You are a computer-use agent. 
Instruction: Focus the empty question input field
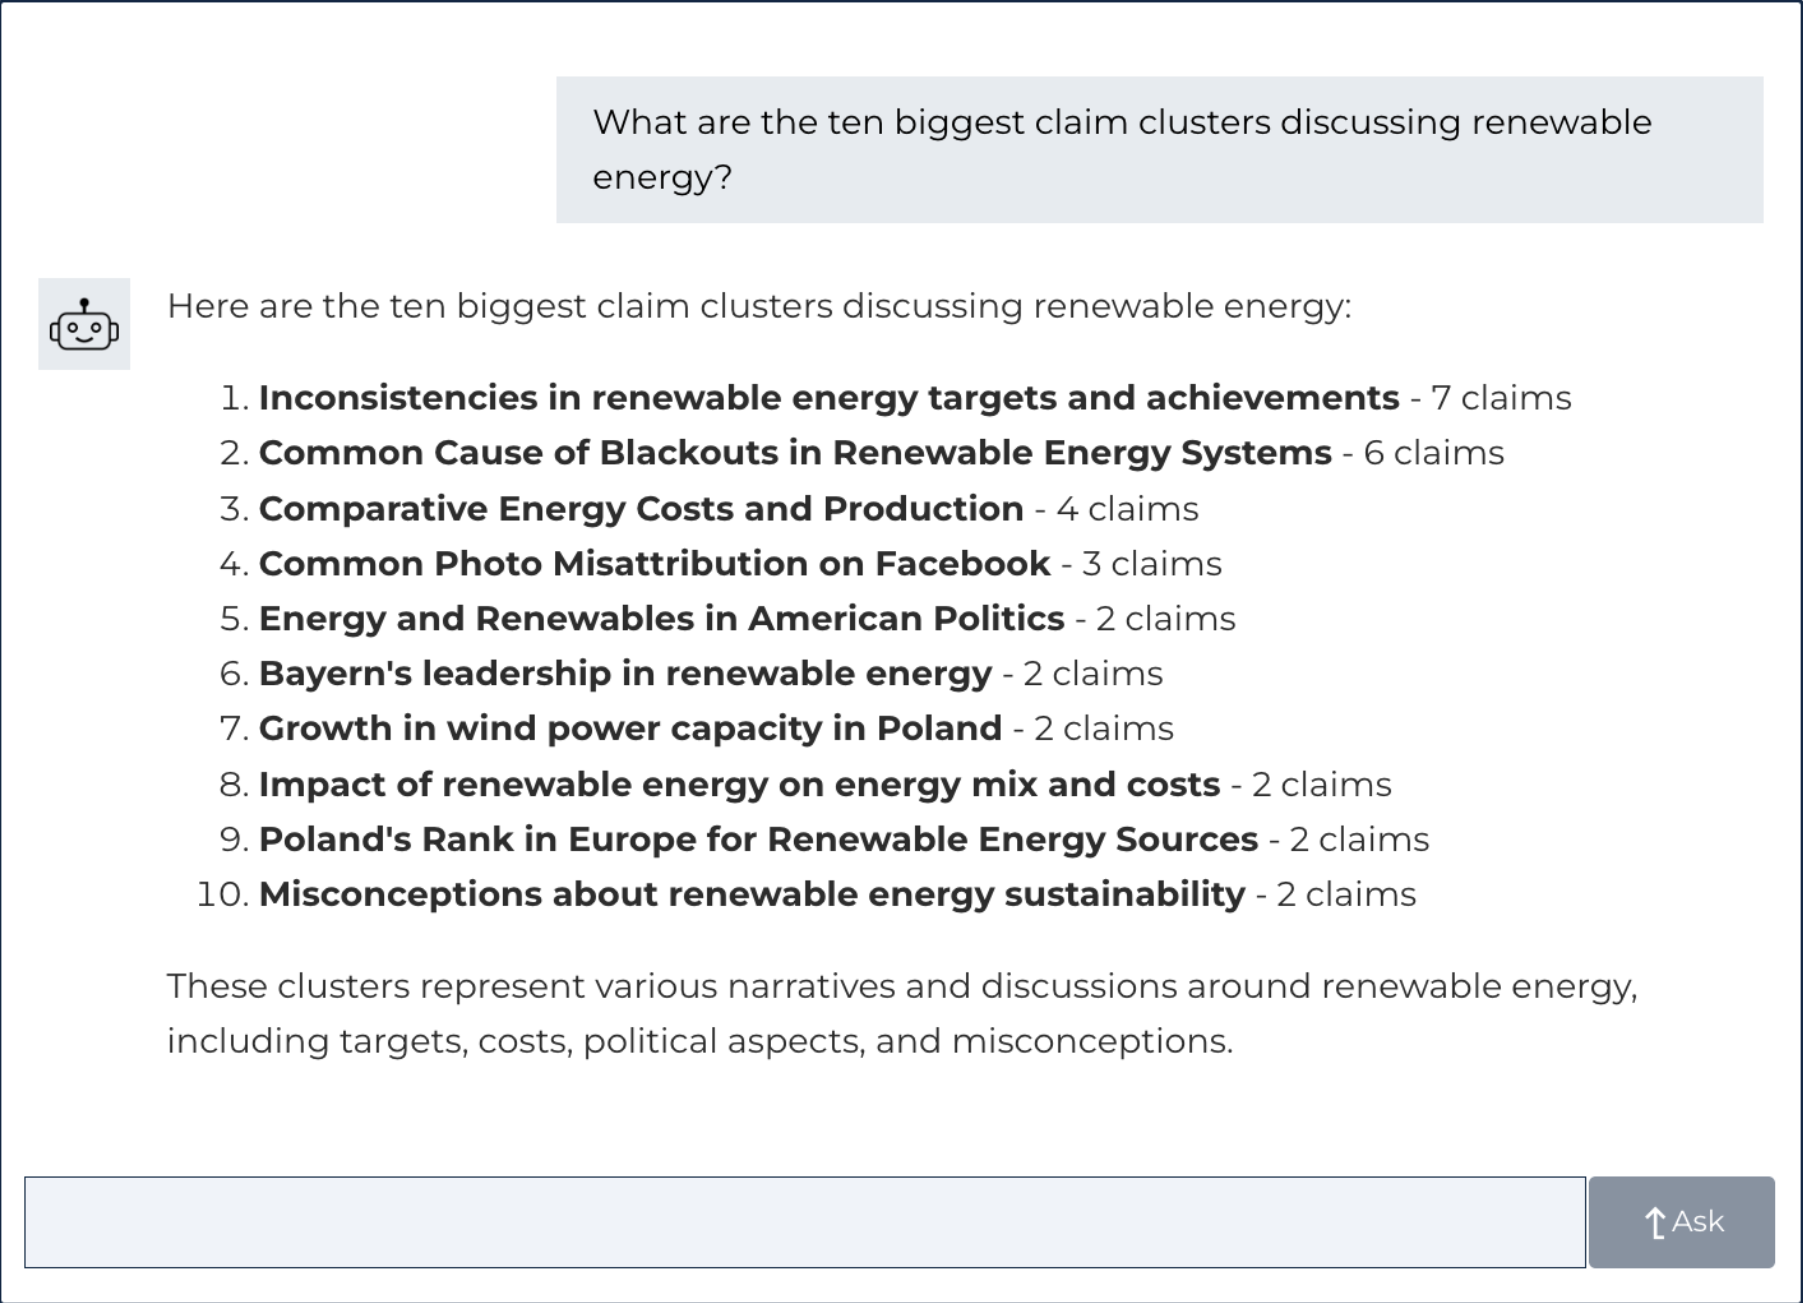click(x=804, y=1222)
